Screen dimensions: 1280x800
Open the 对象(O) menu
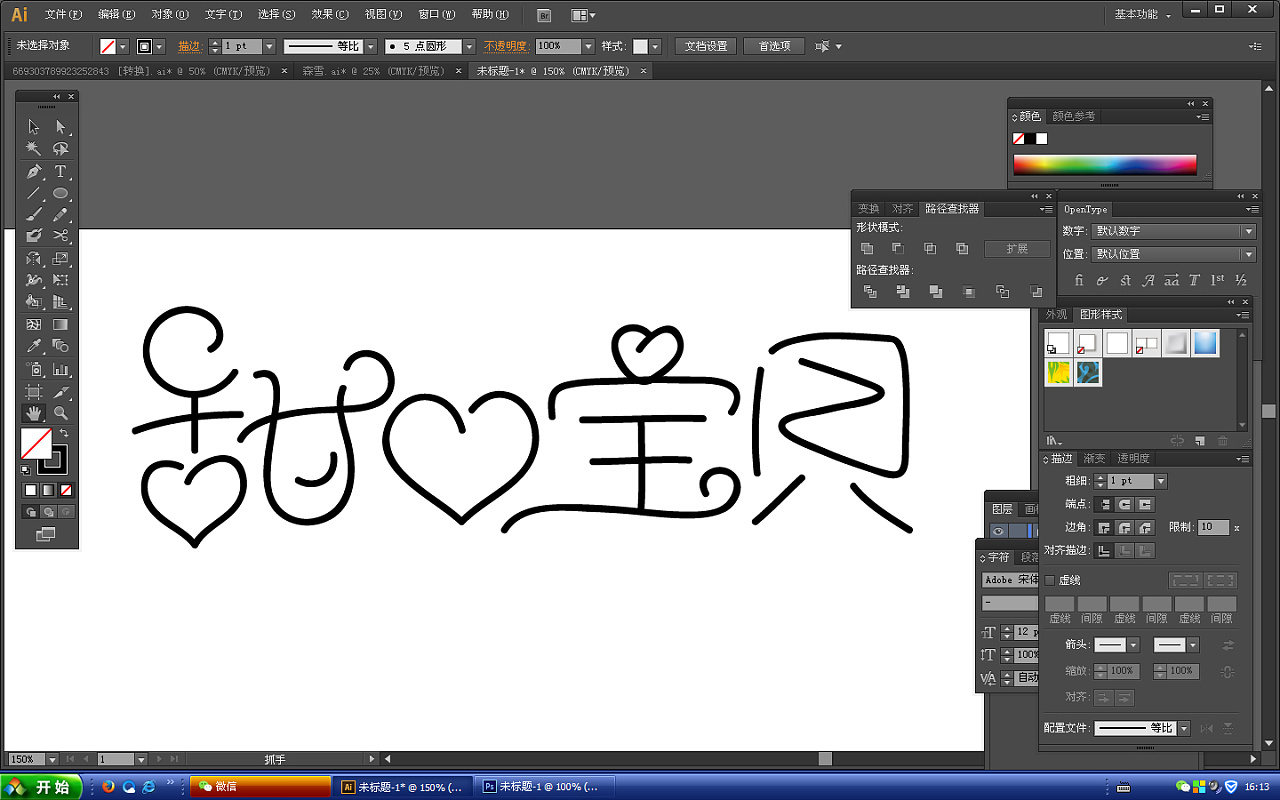(170, 15)
